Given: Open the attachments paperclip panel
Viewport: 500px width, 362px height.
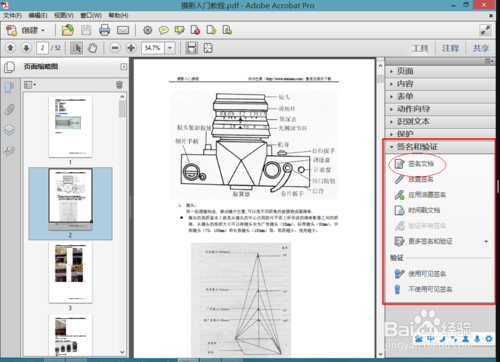Looking at the screenshot, I should coord(9,109).
